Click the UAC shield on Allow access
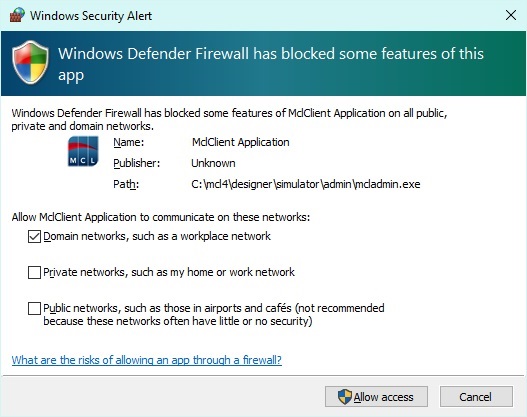The height and width of the screenshot is (417, 527). click(344, 397)
